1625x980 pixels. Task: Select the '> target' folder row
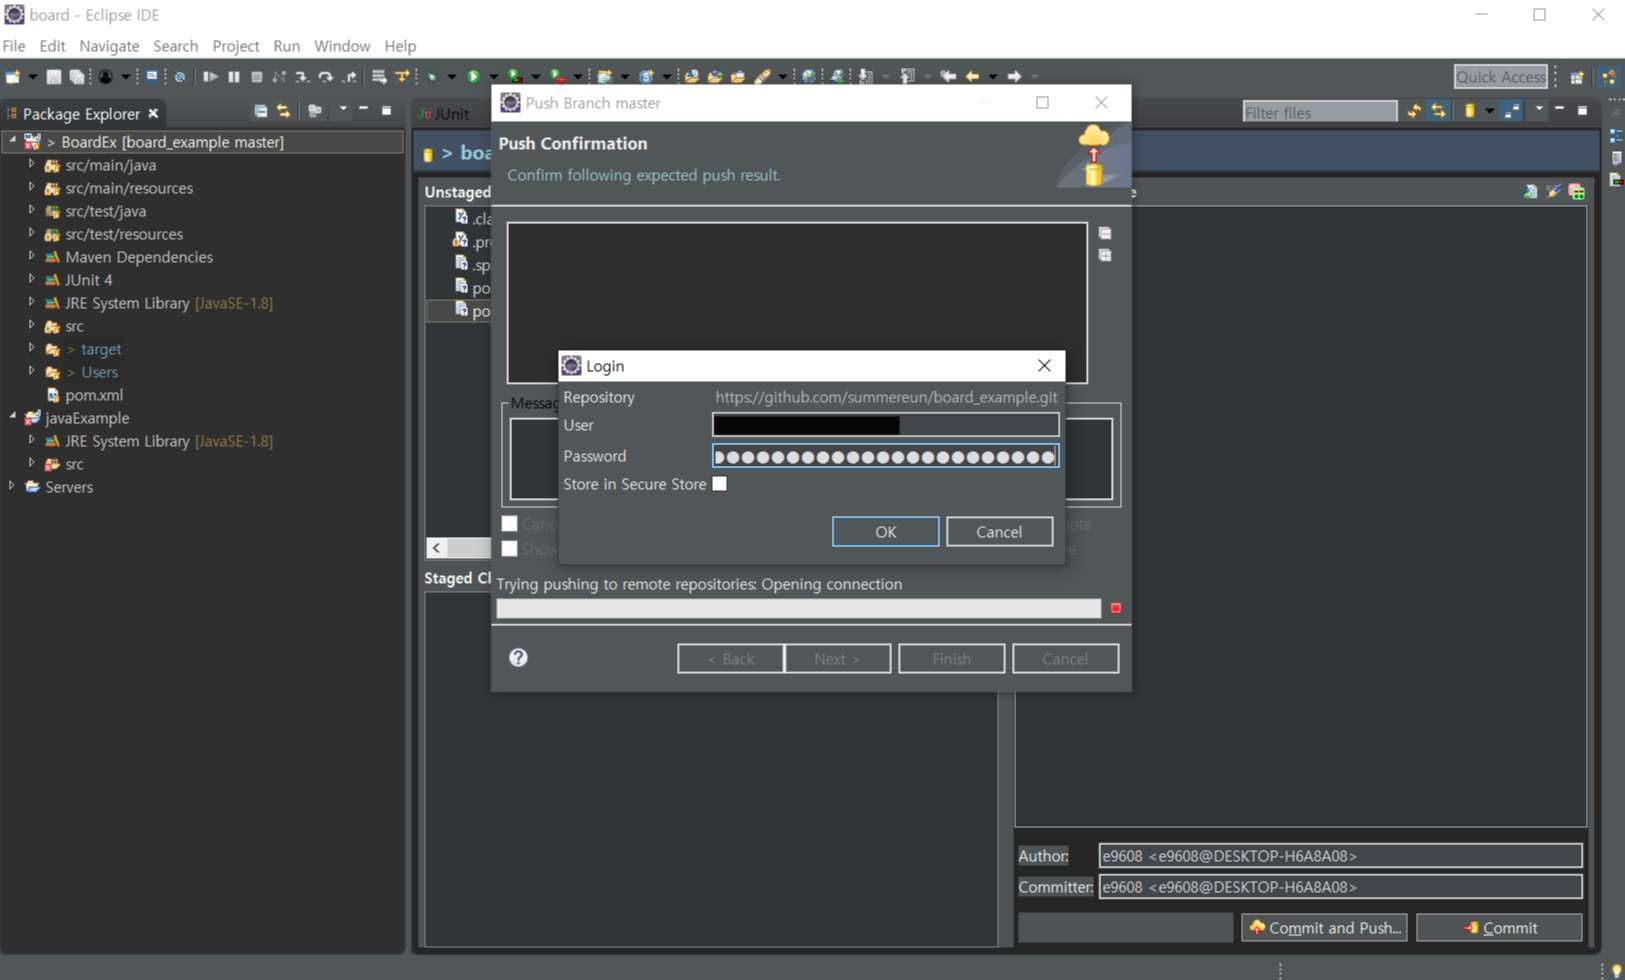click(94, 349)
